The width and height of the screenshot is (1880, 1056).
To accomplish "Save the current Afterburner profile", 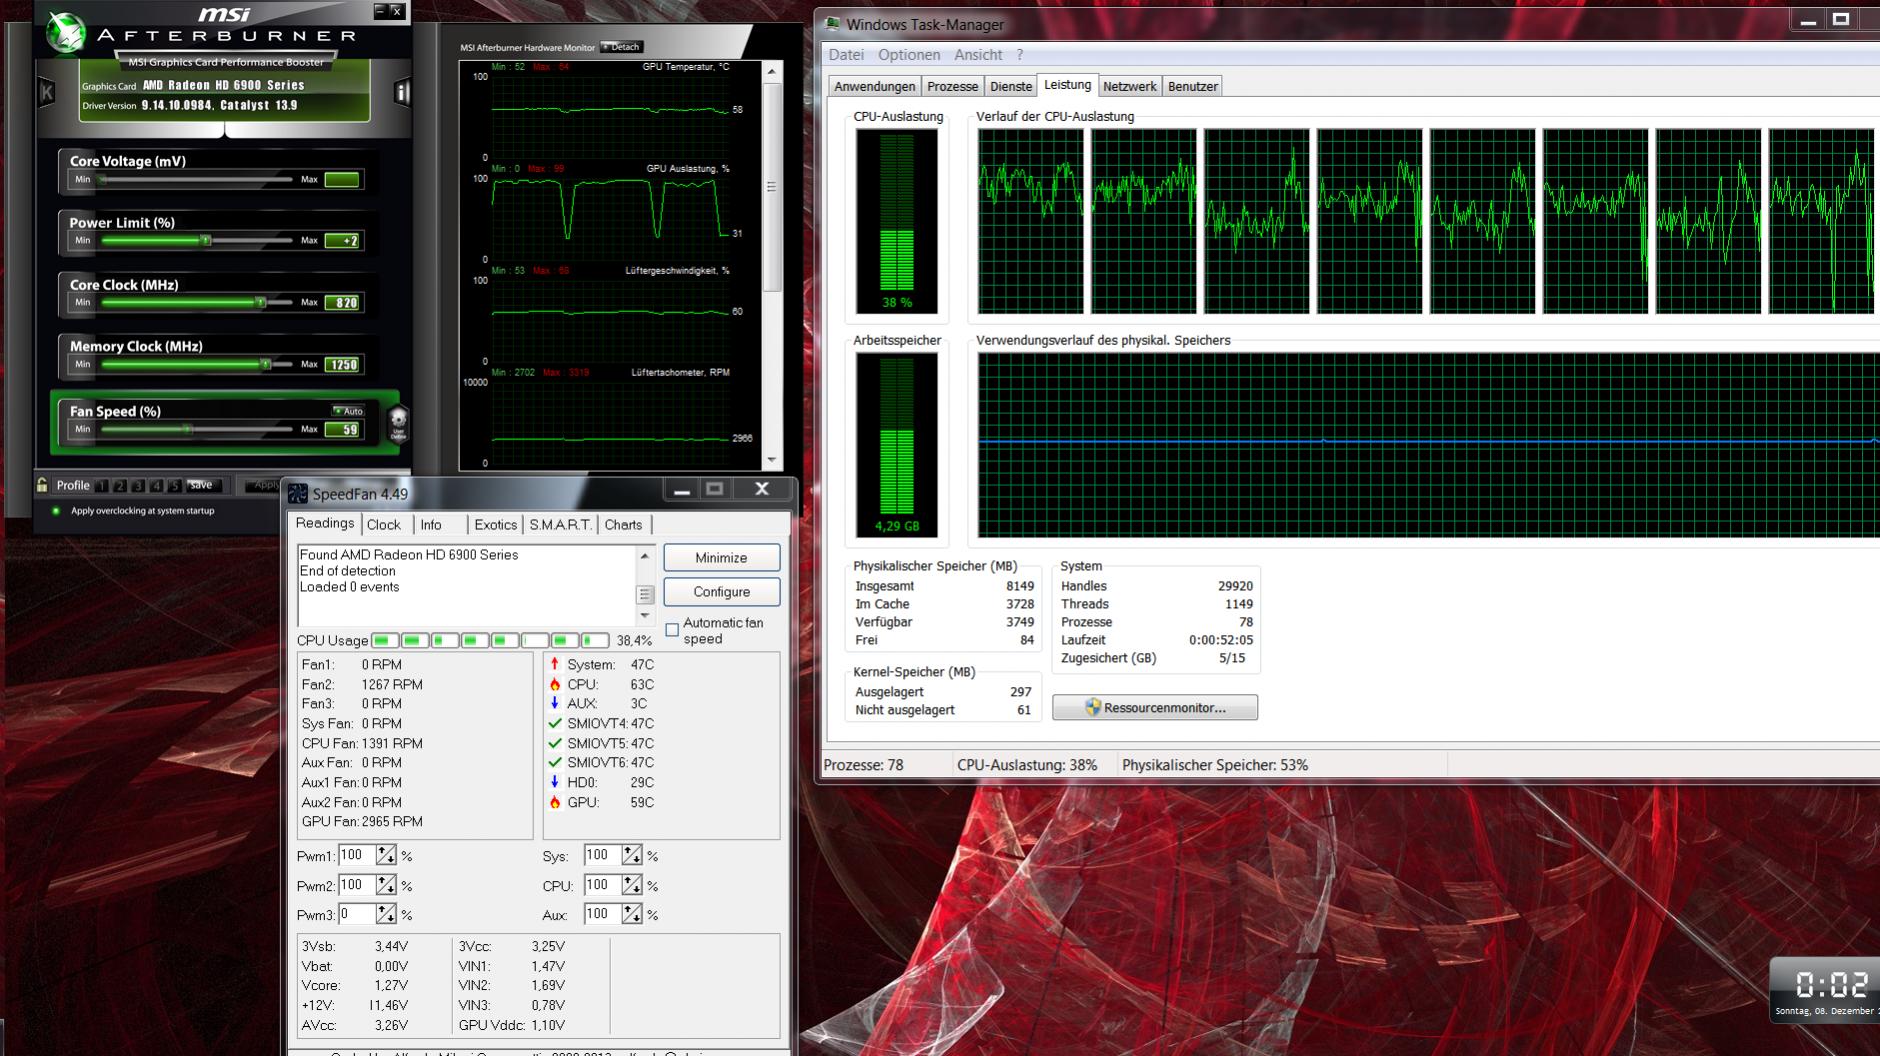I will (202, 485).
